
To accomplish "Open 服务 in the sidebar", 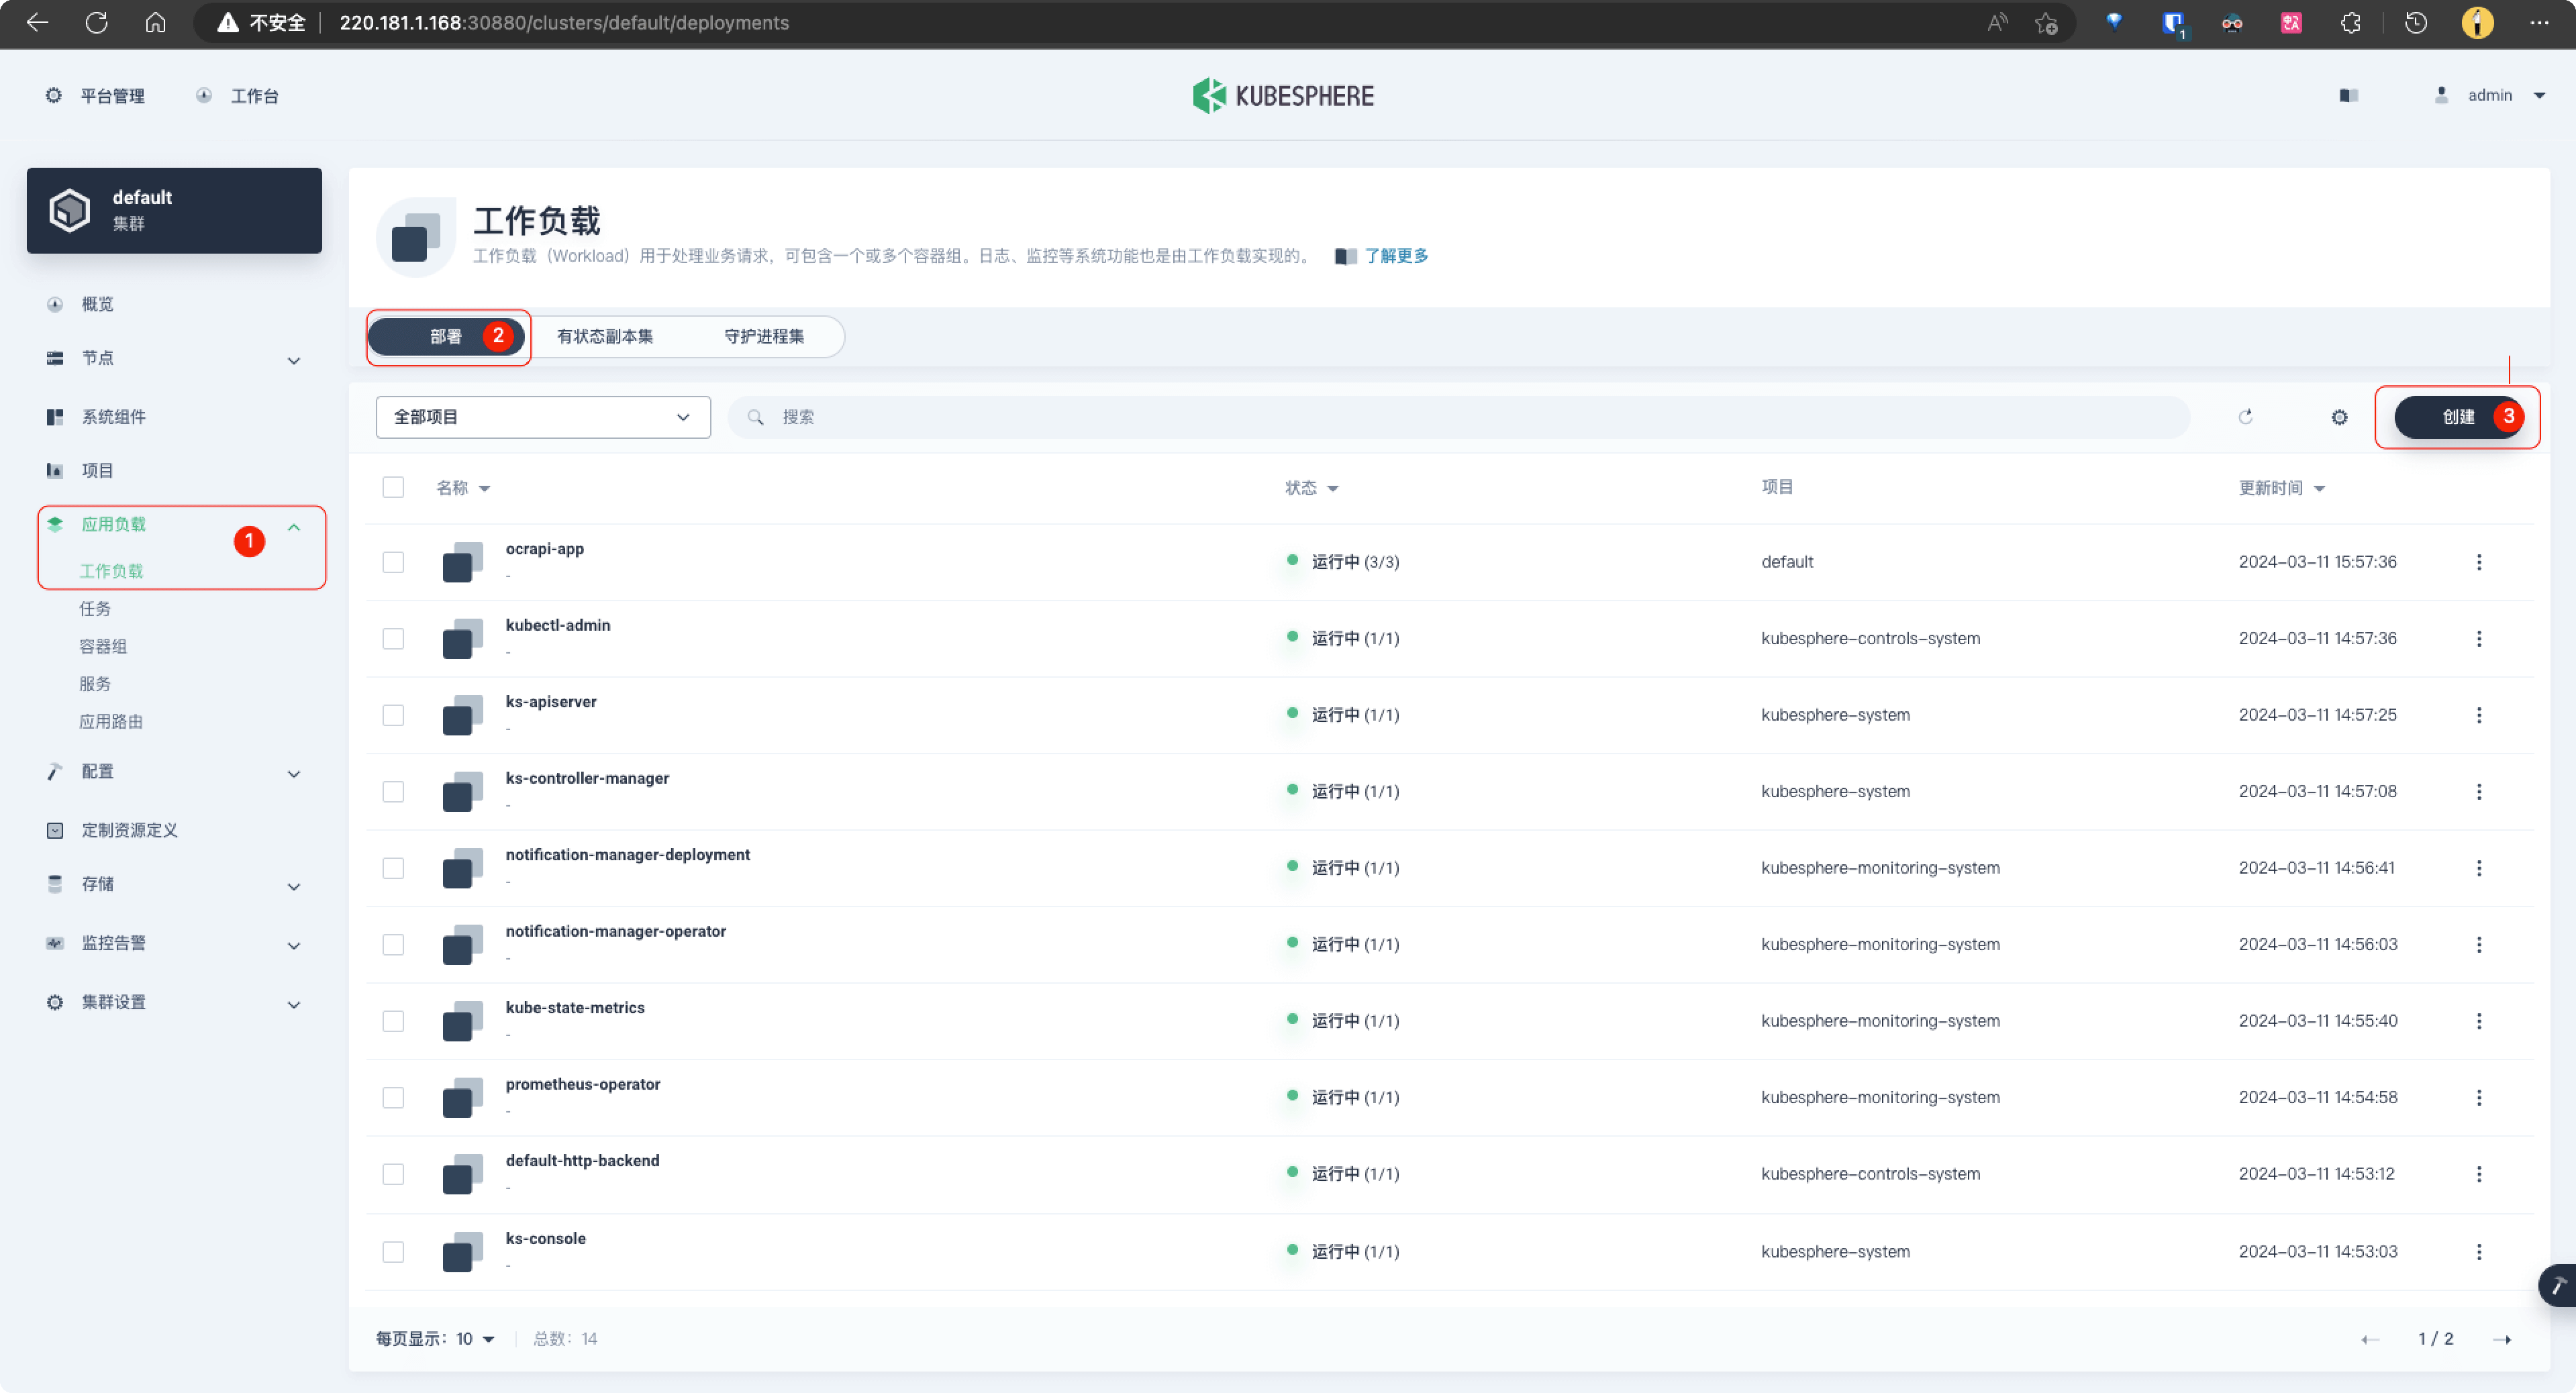I will (95, 683).
